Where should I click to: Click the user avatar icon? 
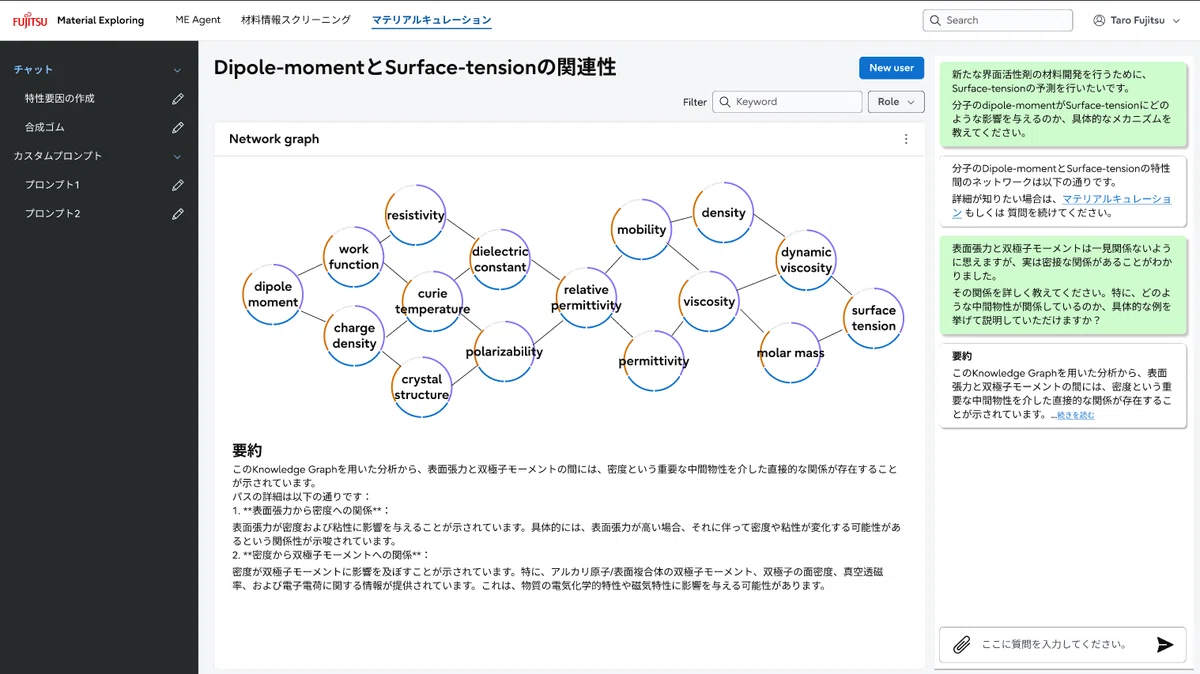(x=1099, y=20)
